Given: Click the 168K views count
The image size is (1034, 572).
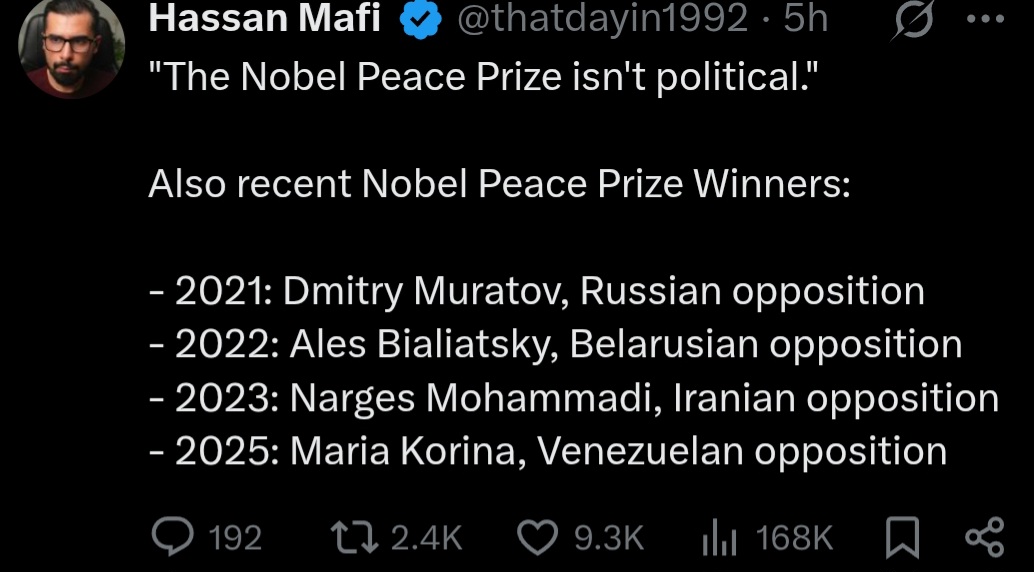Looking at the screenshot, I should coord(795,538).
